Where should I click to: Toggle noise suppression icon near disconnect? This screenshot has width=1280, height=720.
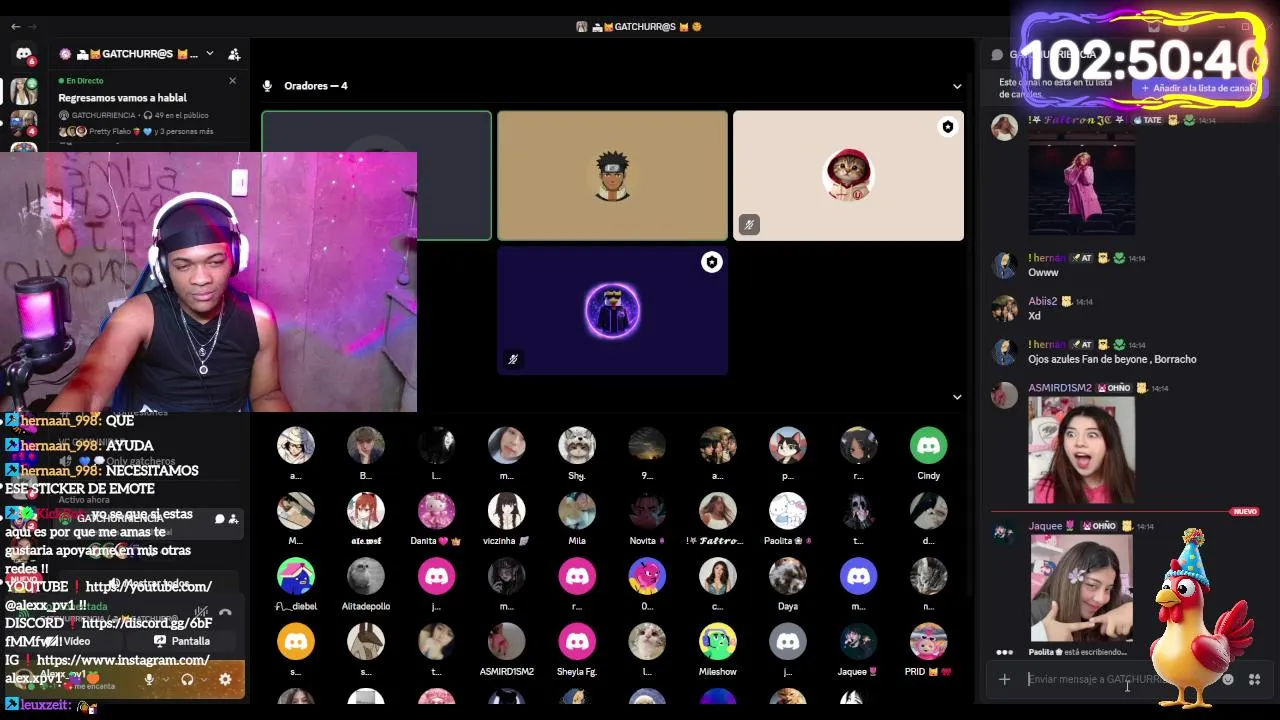[x=201, y=612]
